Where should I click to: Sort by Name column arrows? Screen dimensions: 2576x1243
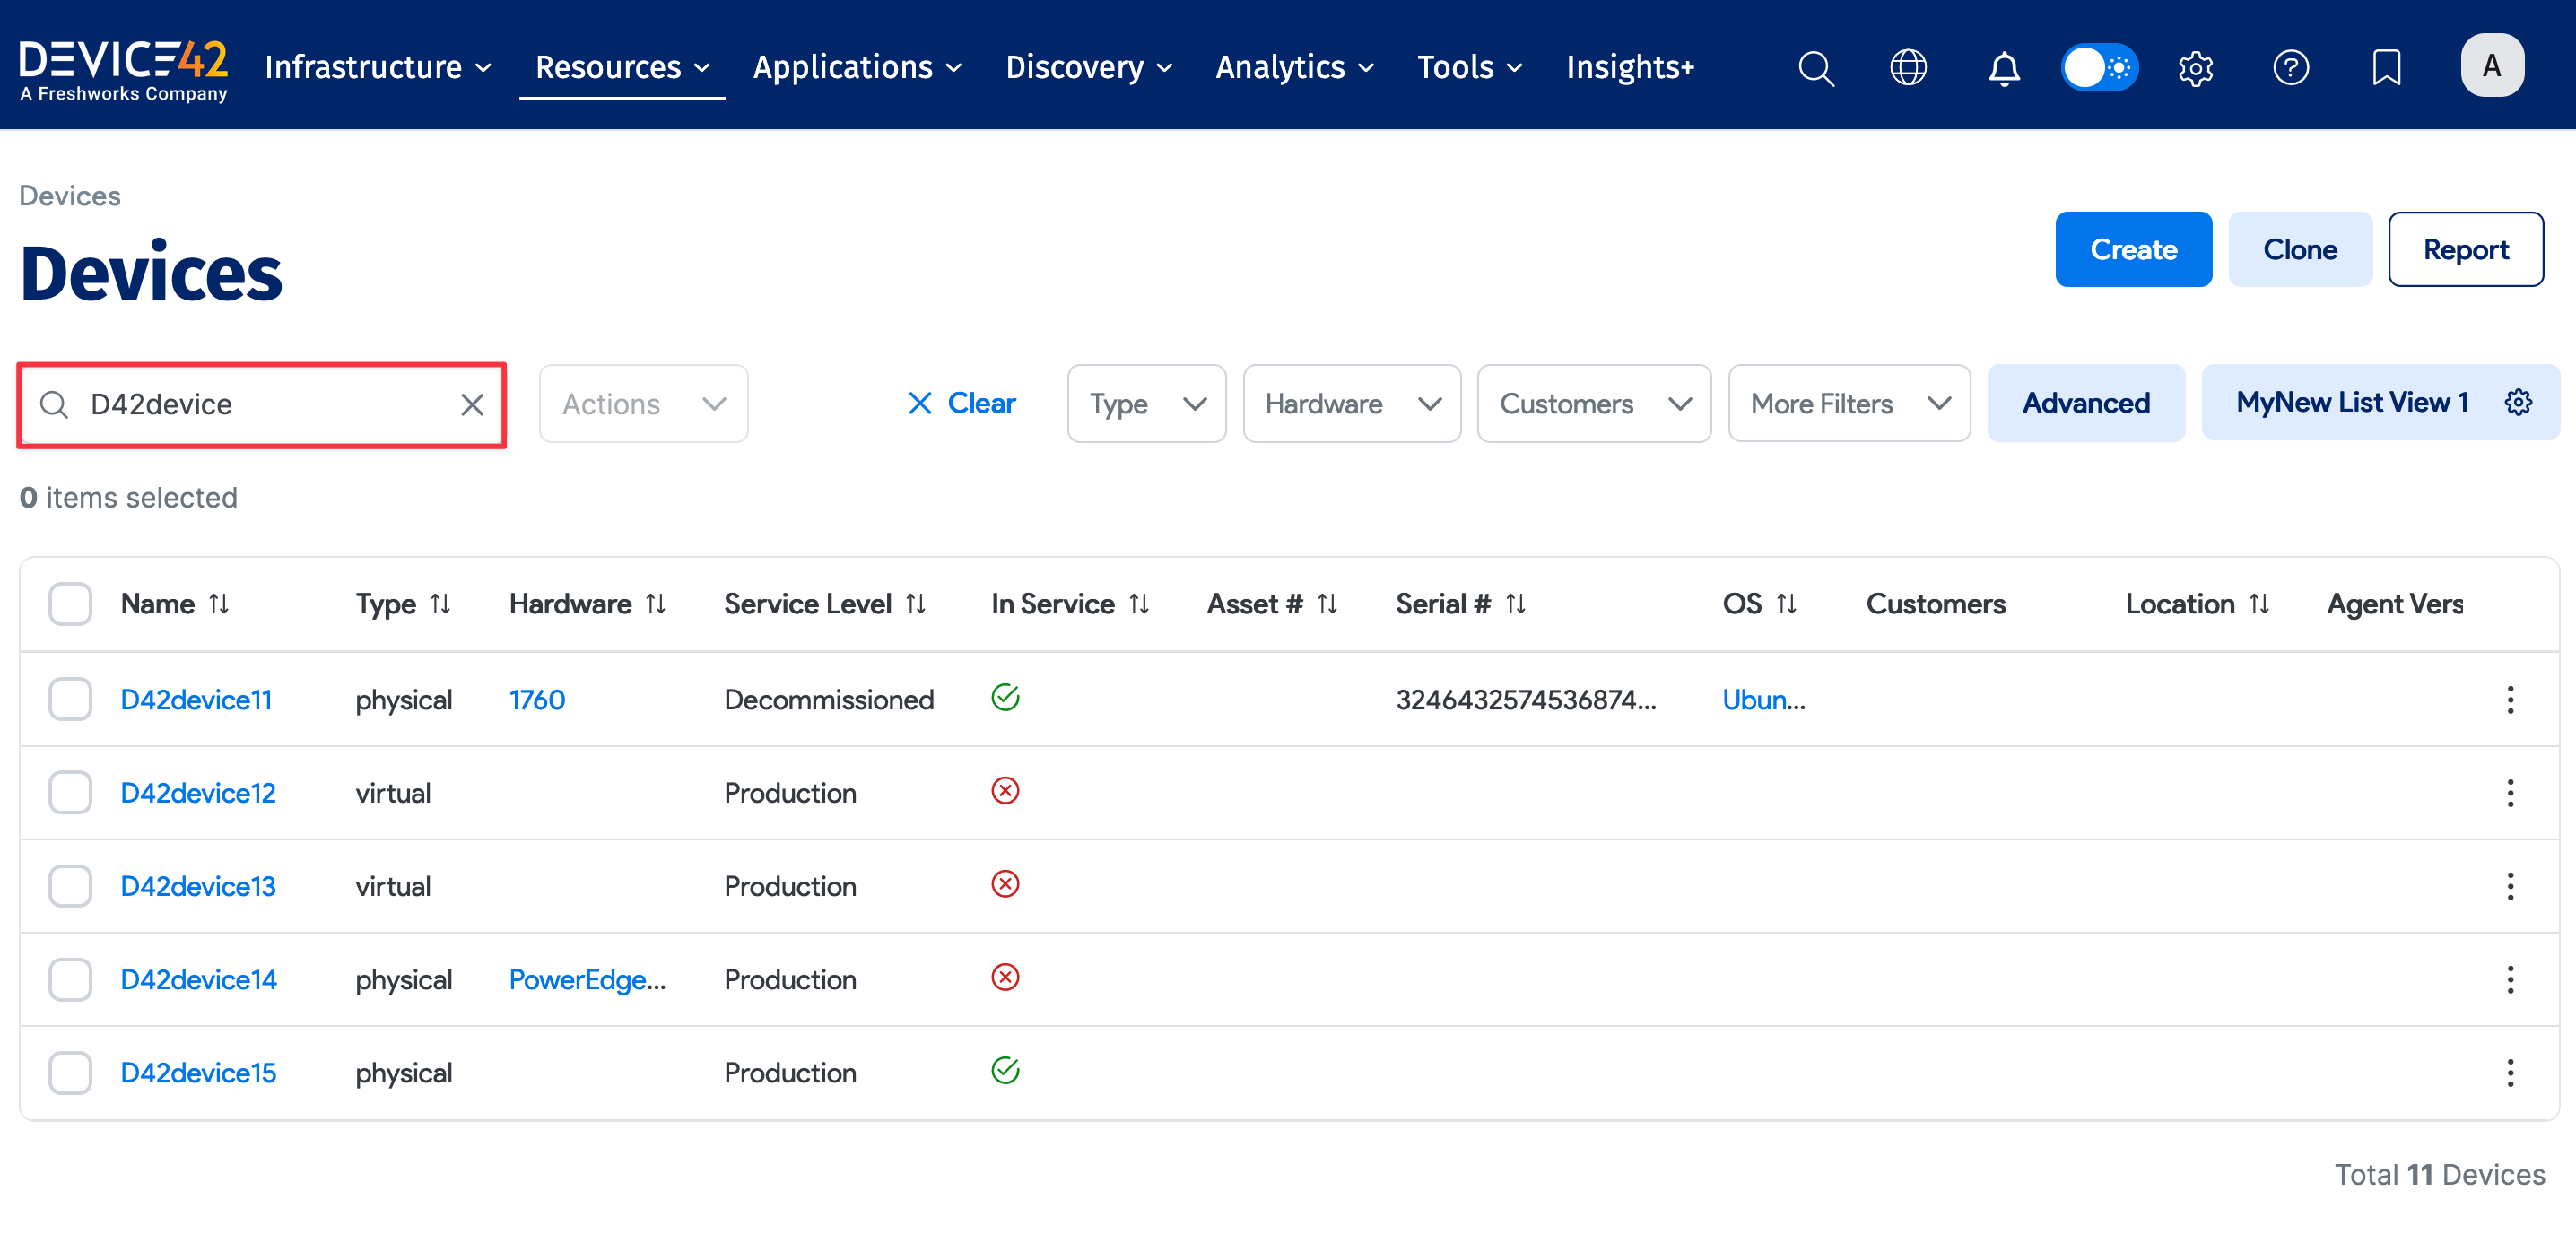[219, 603]
